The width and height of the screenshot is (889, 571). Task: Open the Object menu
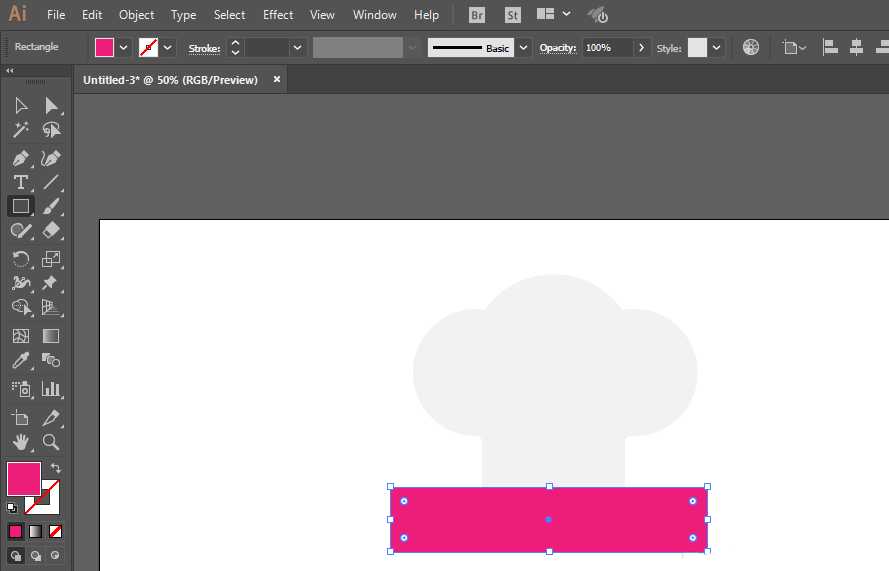point(136,15)
